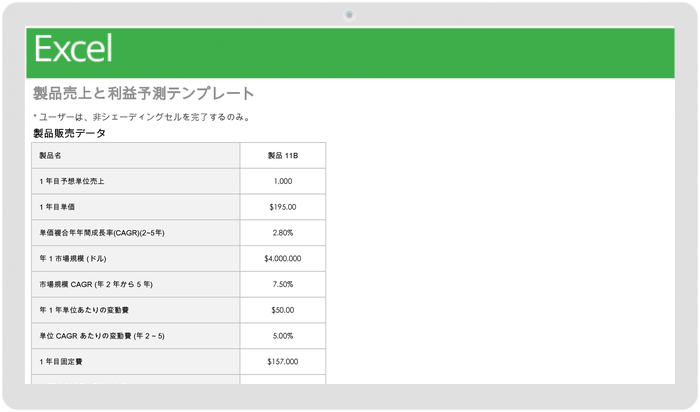Select the $157,000 fixed cost cell

coord(283,362)
